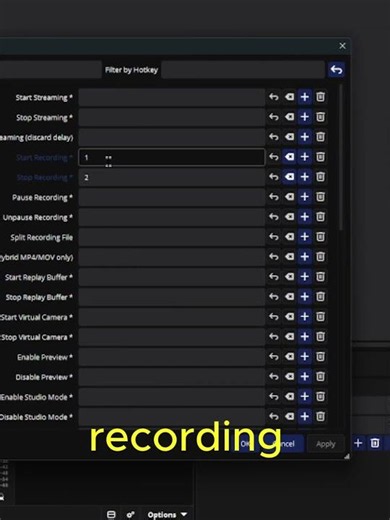Add another Start Virtual Camera hotkey binding
The width and height of the screenshot is (390, 520).
click(x=305, y=317)
